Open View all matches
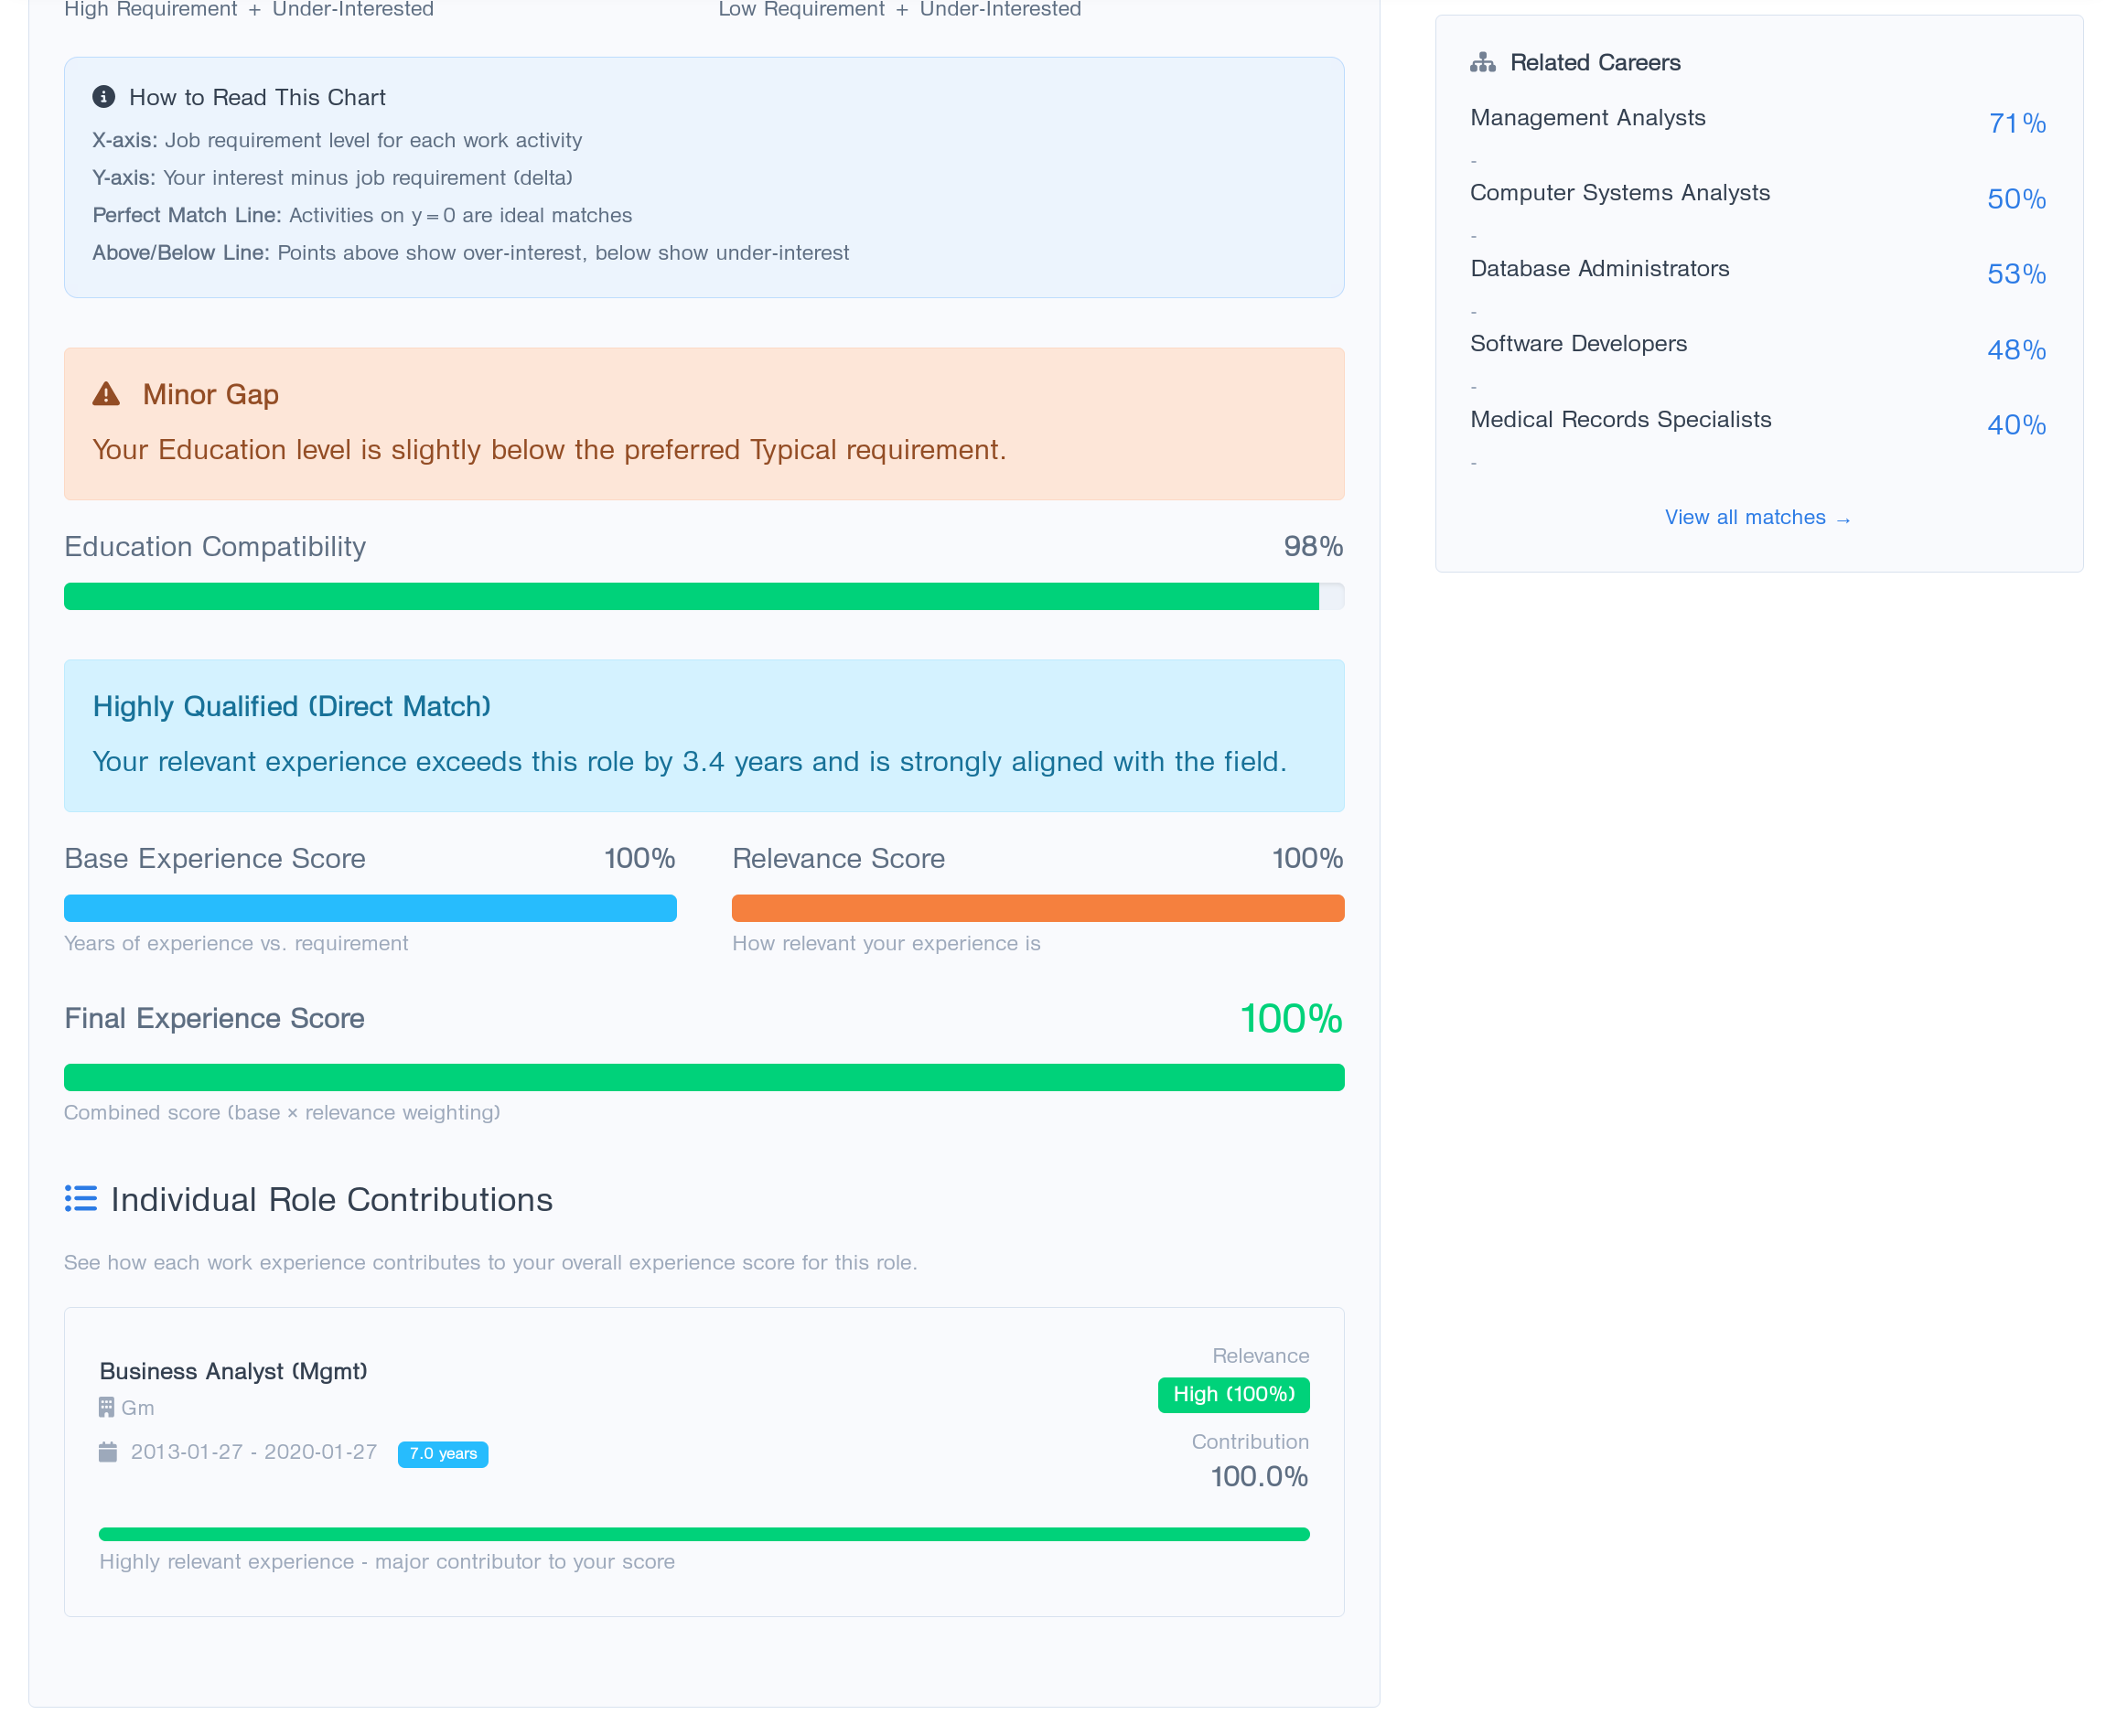Image resolution: width=2106 pixels, height=1736 pixels. (1757, 517)
